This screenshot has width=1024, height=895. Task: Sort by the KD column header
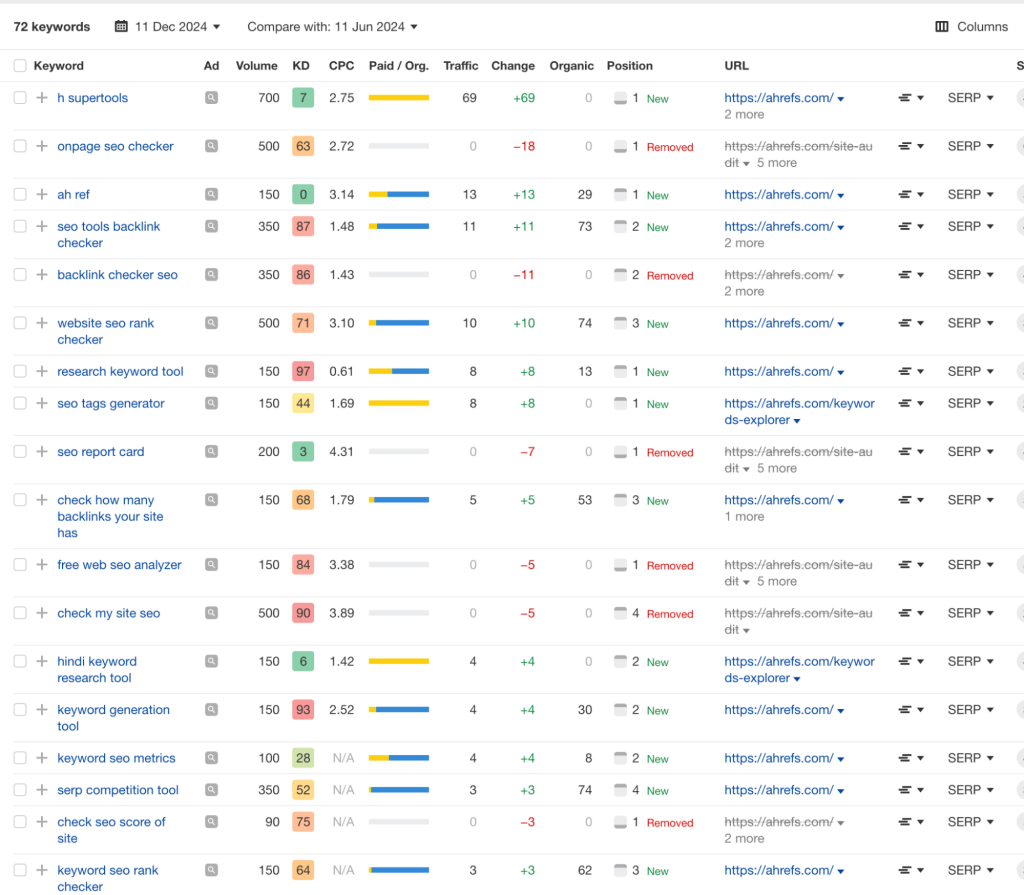(x=301, y=65)
